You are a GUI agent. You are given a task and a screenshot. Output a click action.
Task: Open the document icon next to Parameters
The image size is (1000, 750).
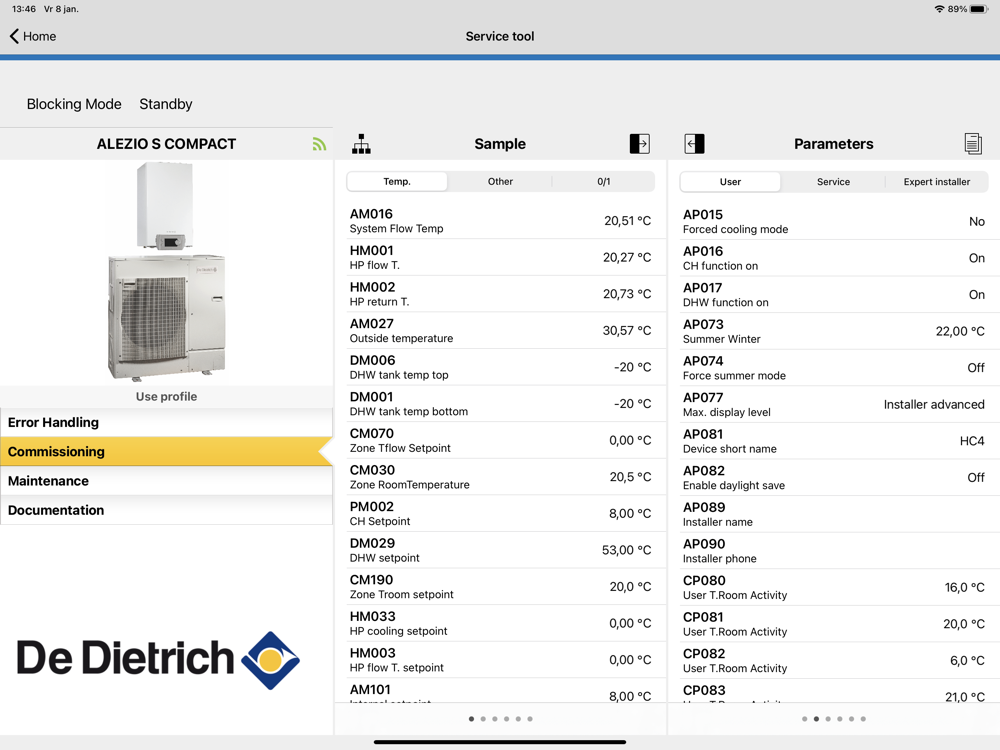(x=973, y=143)
